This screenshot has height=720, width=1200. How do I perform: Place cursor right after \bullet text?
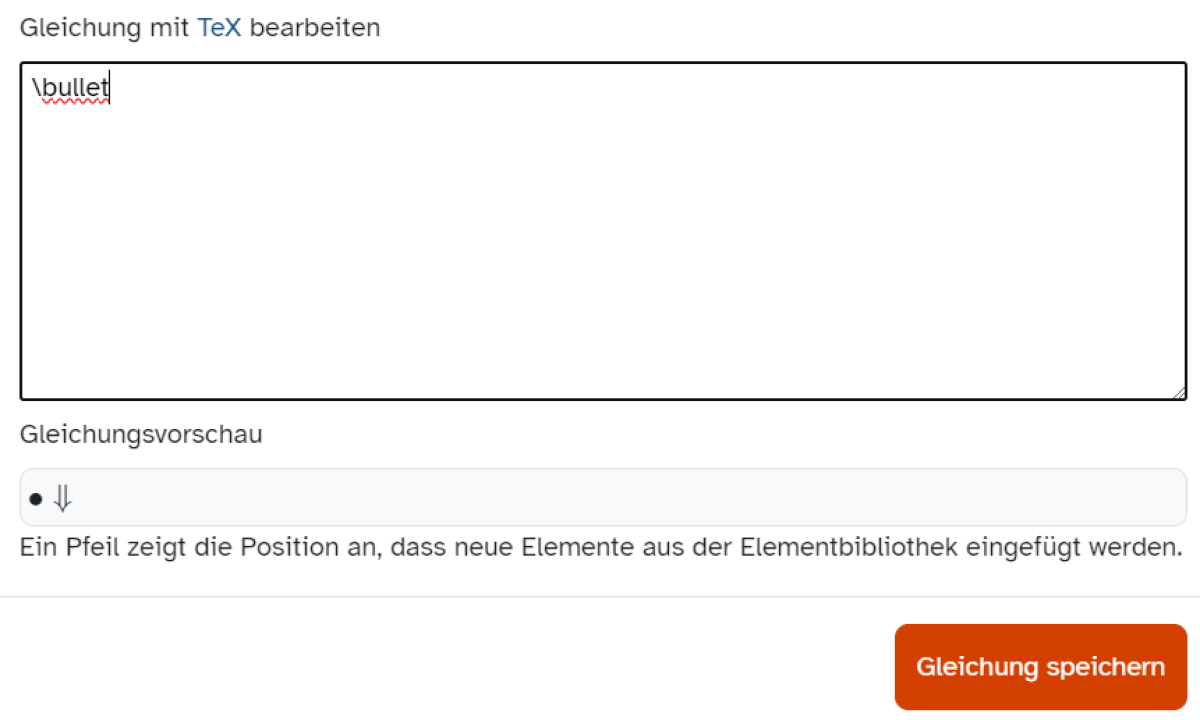point(110,89)
